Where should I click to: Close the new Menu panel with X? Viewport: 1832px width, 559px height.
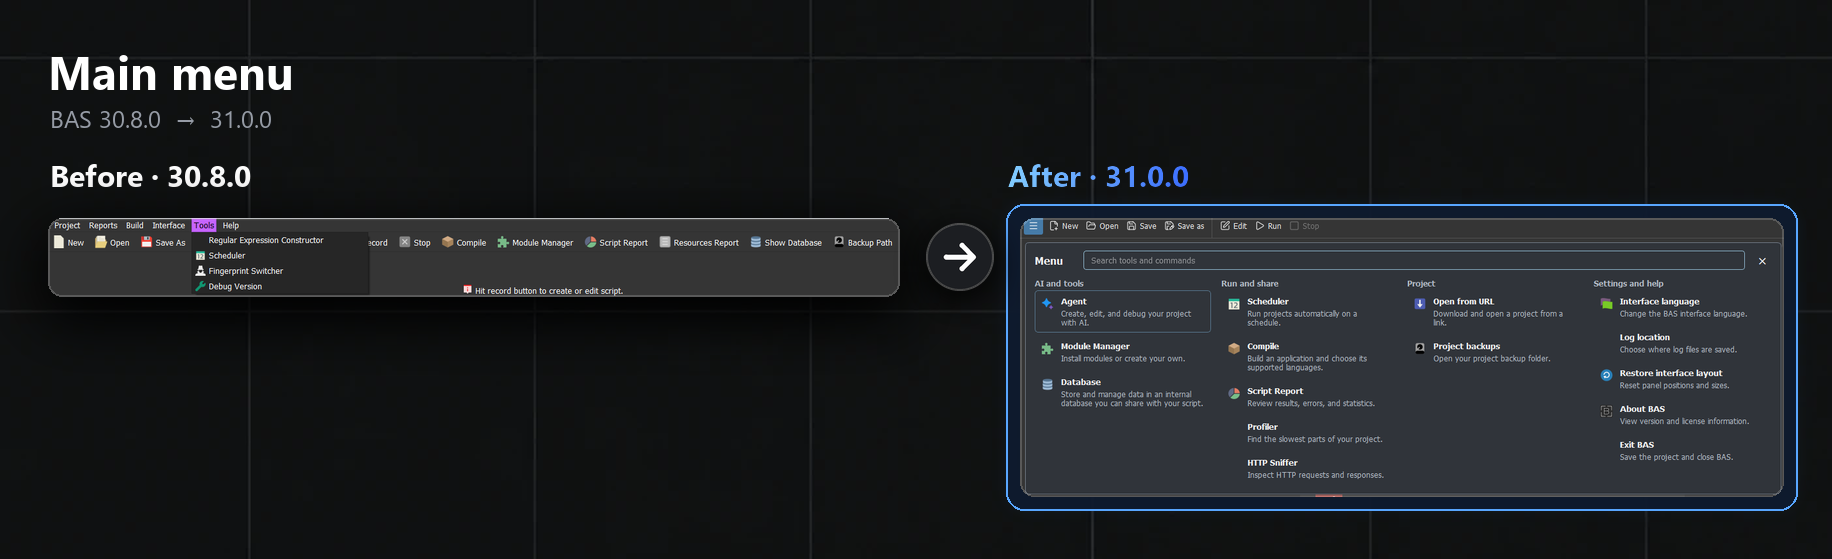[x=1762, y=261]
